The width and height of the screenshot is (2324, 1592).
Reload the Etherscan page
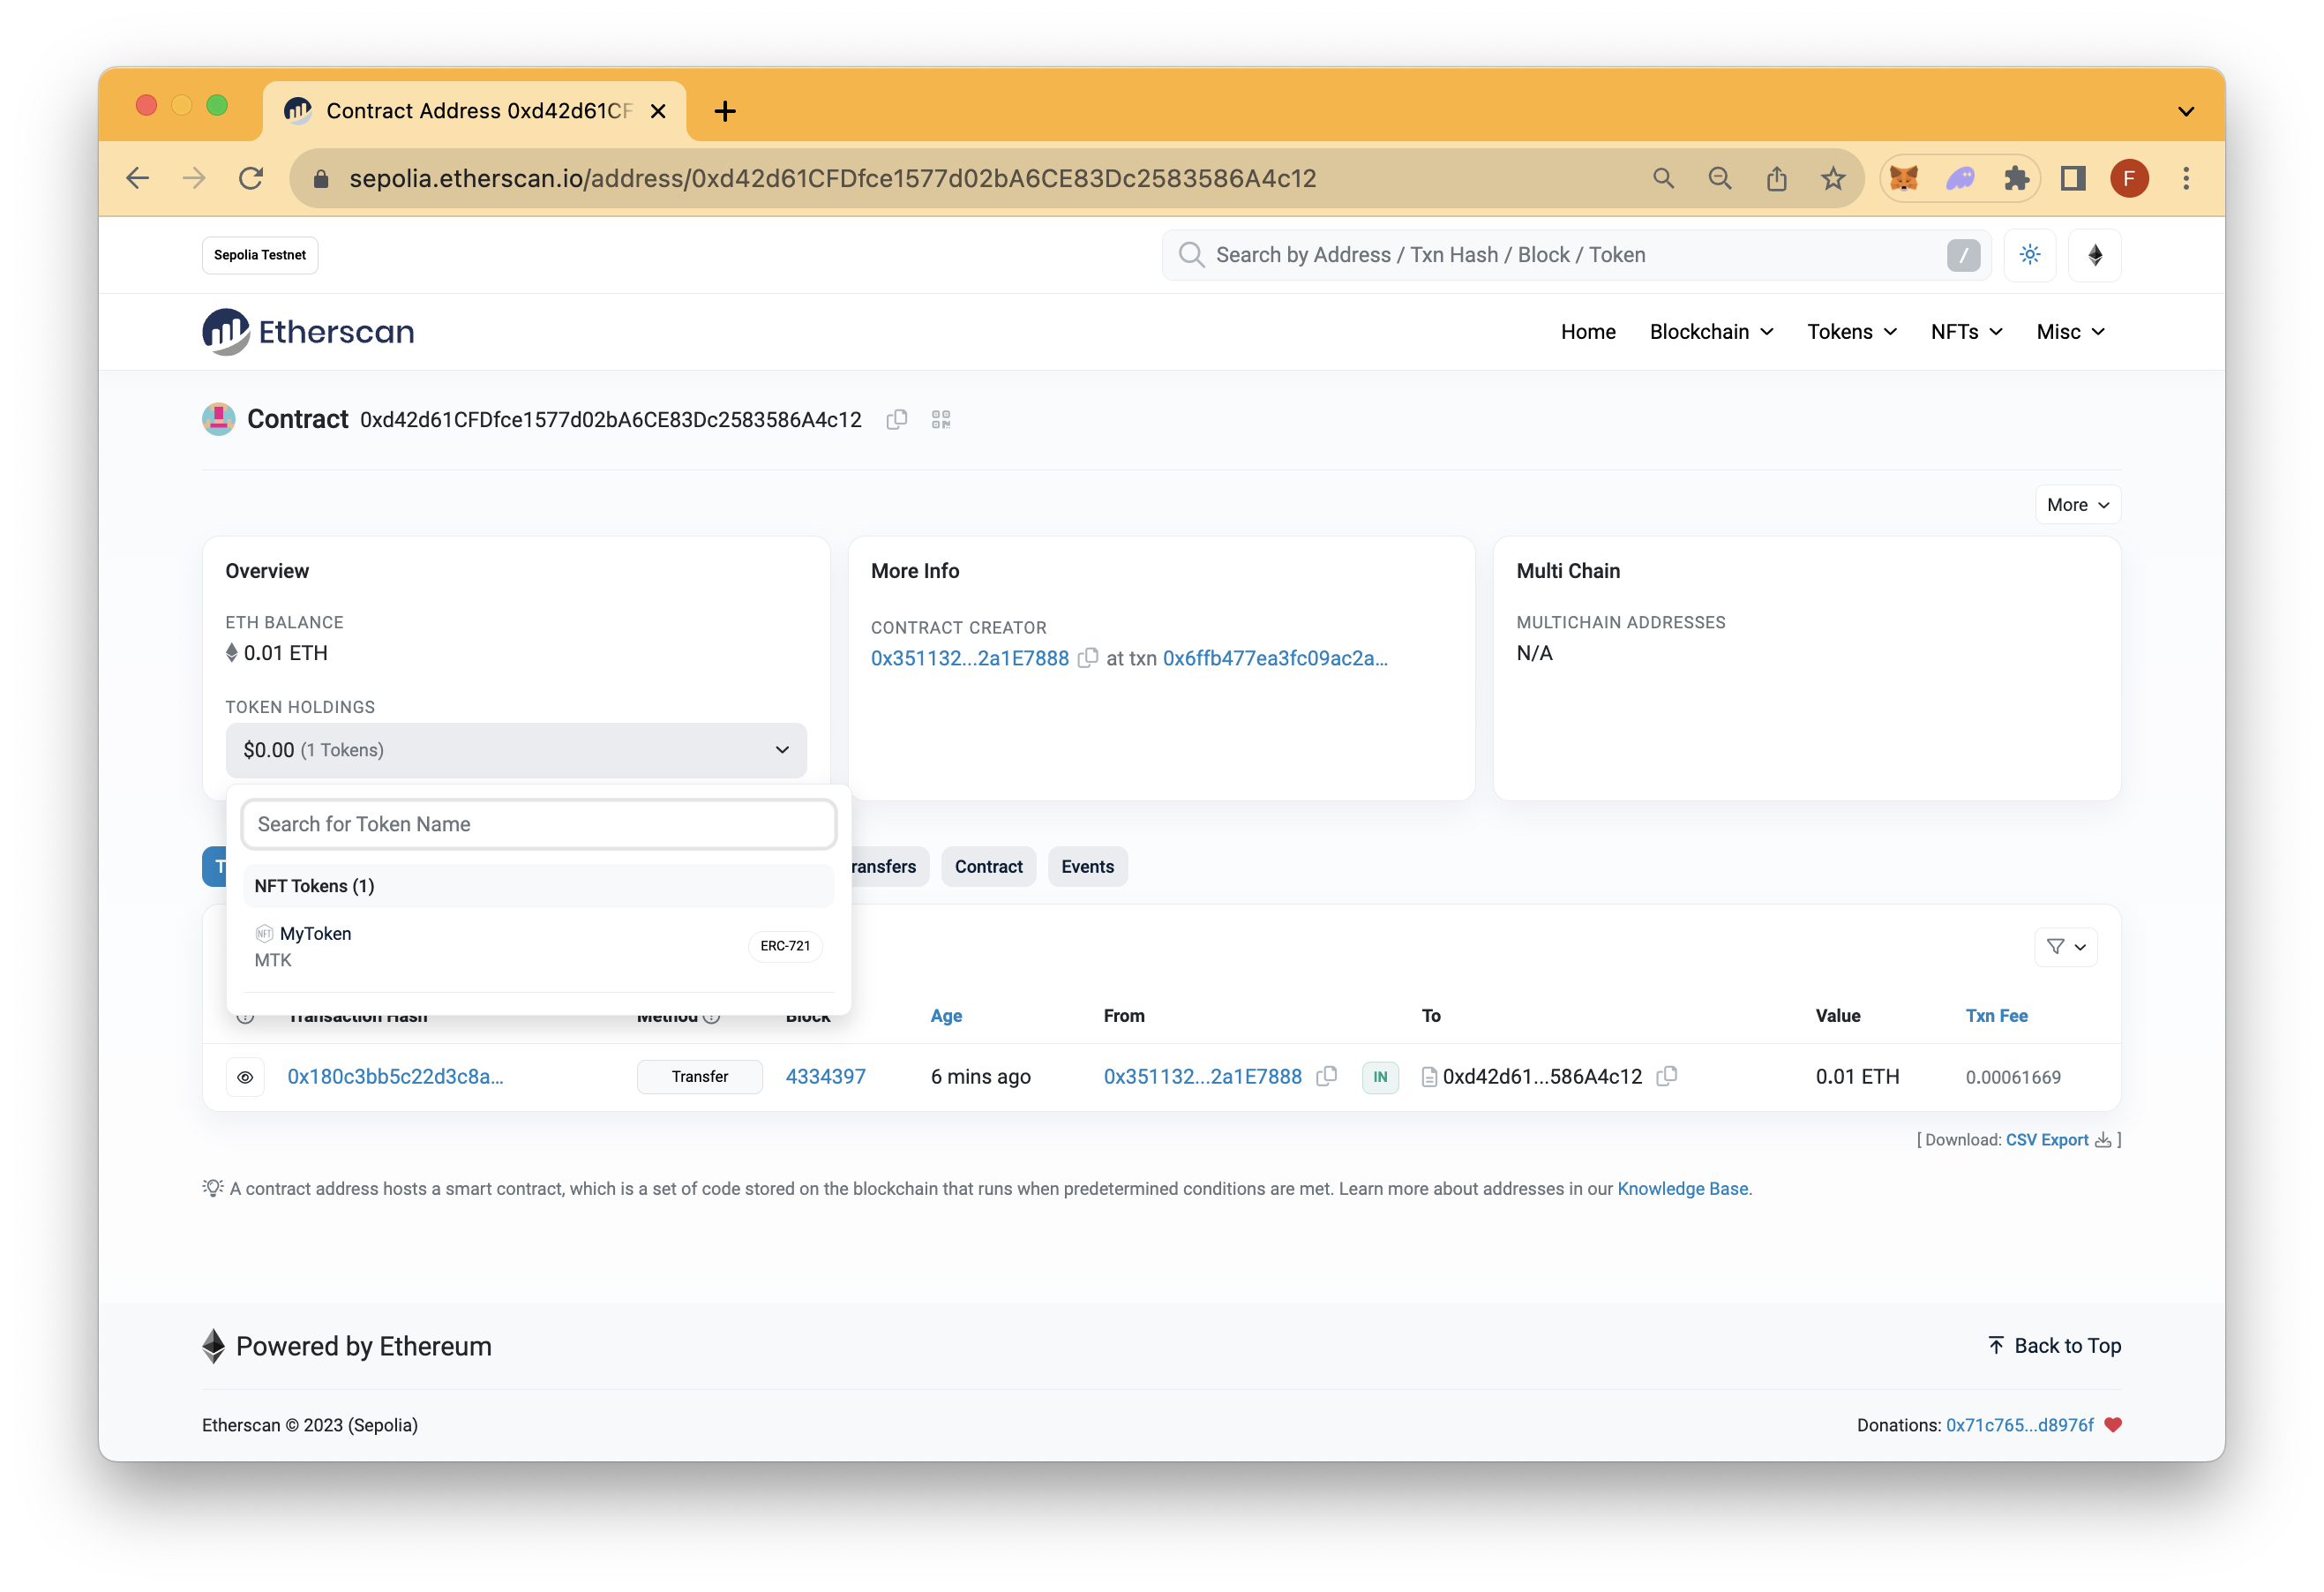pos(251,179)
